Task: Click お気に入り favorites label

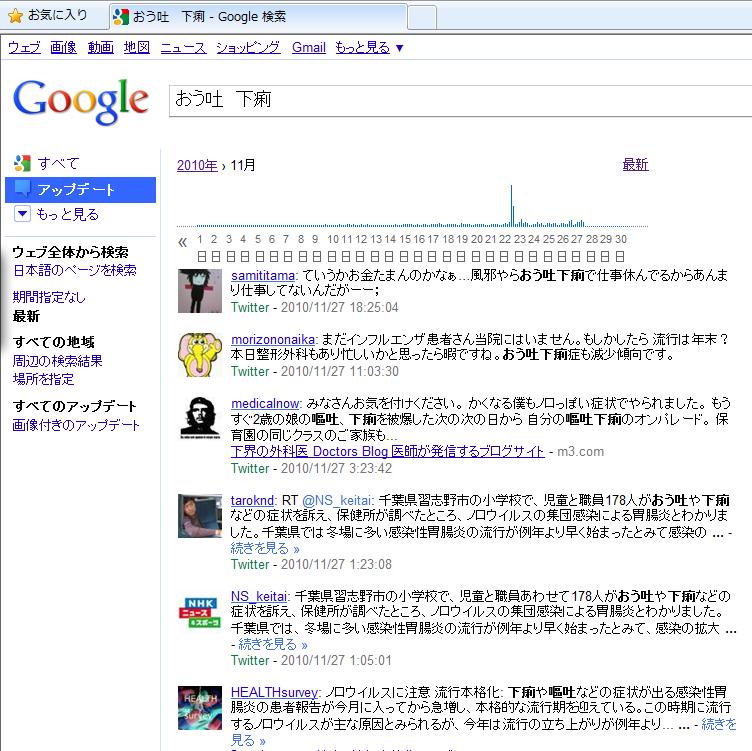Action: pyautogui.click(x=58, y=15)
